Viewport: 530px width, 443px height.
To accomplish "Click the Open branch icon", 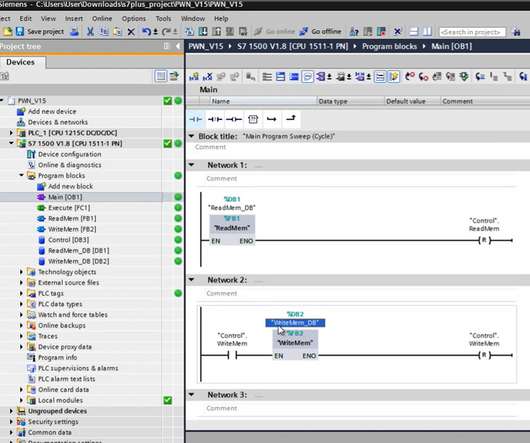I will coord(271,119).
